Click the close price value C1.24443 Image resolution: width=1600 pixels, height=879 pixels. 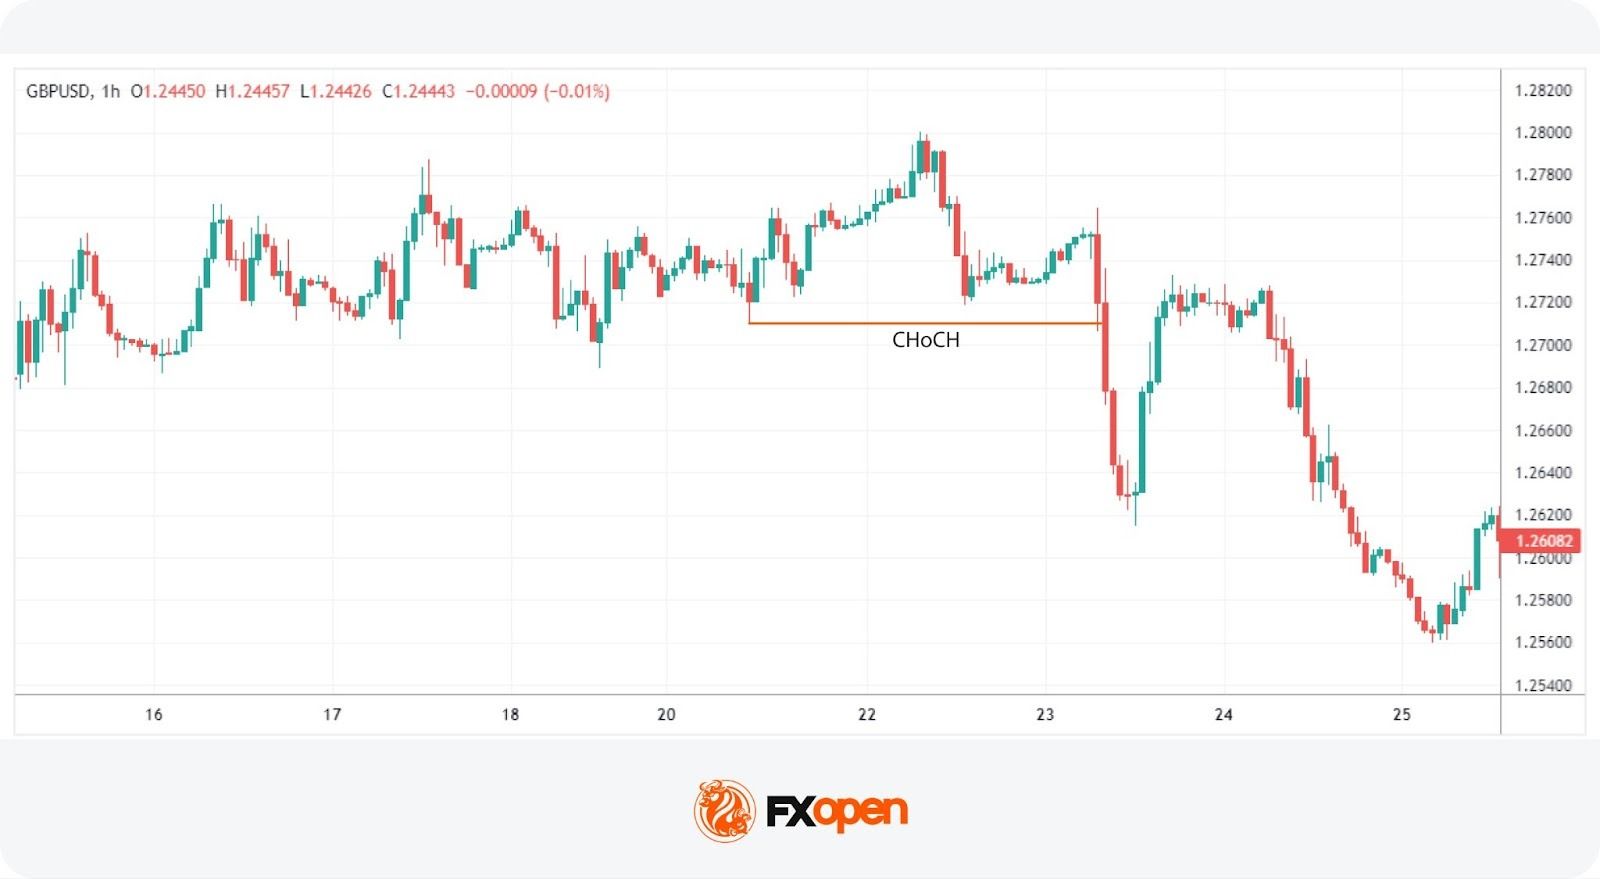point(418,92)
